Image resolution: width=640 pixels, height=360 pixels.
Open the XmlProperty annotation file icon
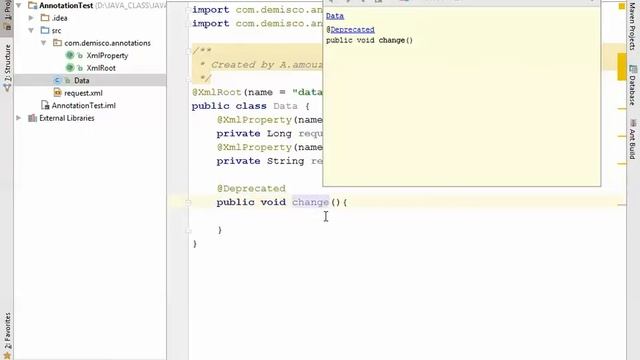point(70,55)
